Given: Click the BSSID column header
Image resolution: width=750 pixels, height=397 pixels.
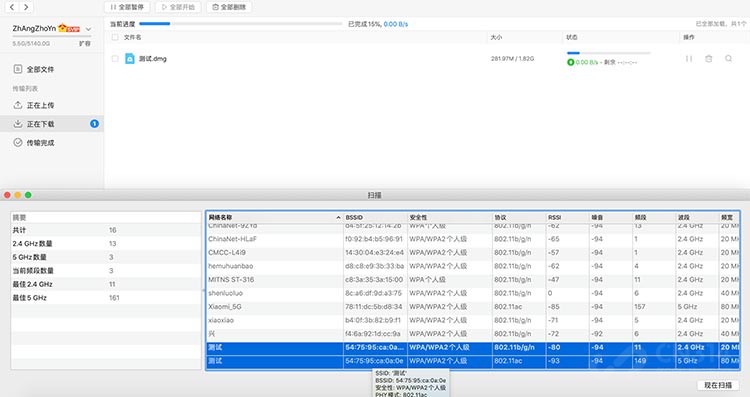Looking at the screenshot, I should pos(375,217).
